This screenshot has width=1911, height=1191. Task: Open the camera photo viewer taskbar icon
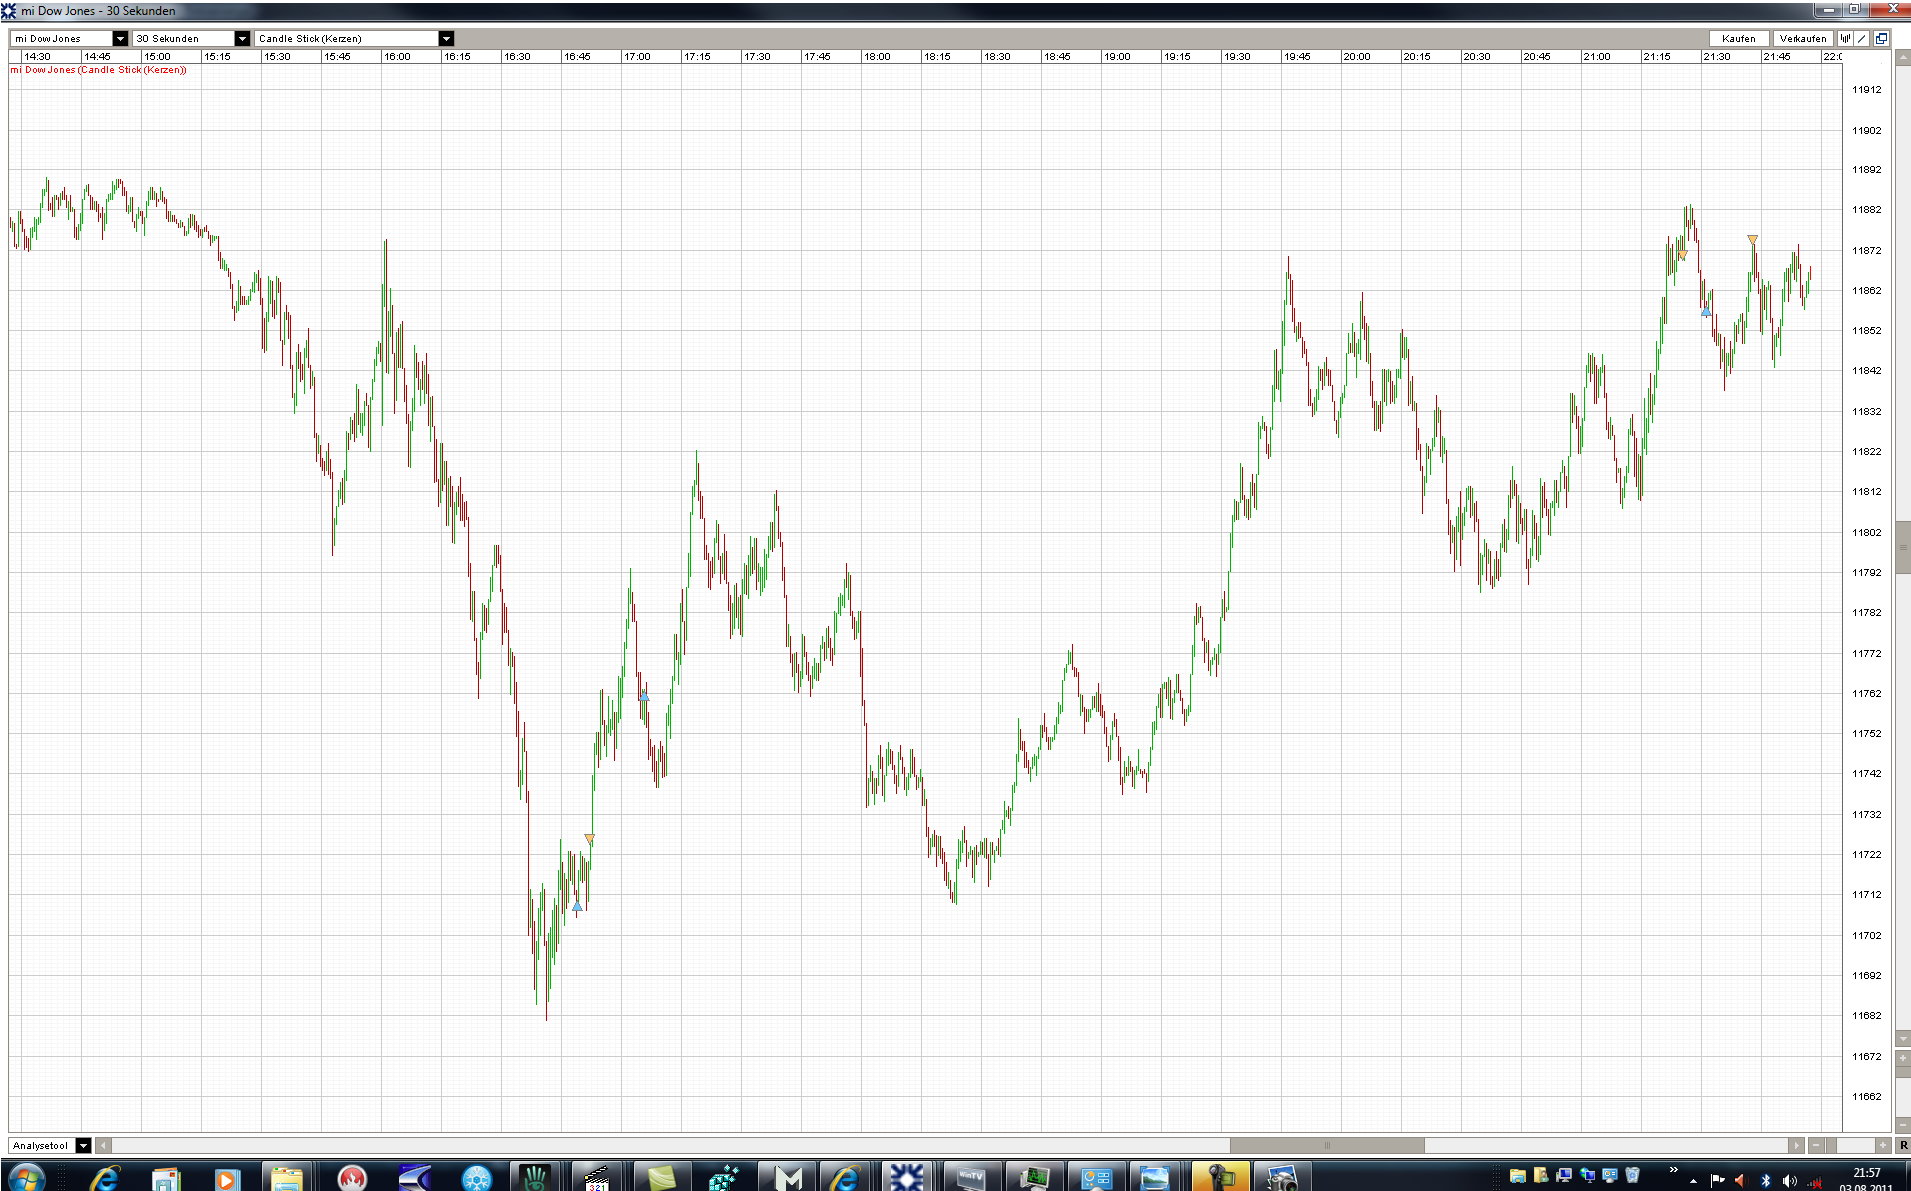point(1281,1178)
